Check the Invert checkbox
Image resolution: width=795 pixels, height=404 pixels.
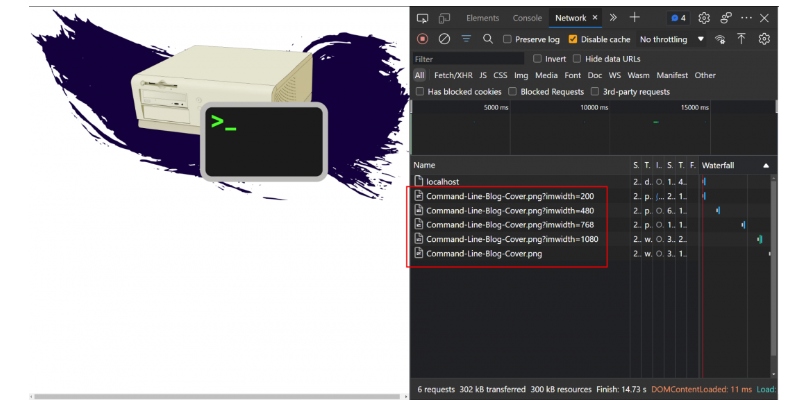tap(537, 59)
